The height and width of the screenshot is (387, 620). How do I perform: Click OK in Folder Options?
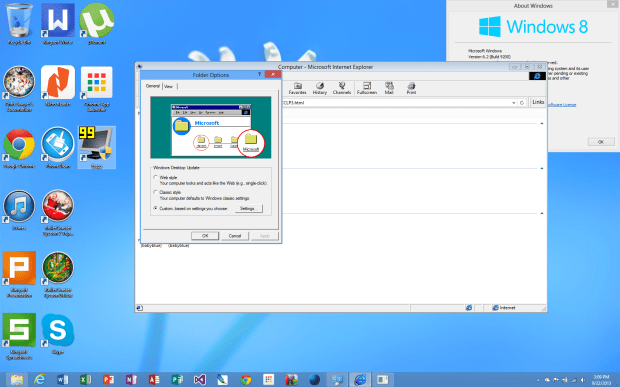tap(205, 236)
